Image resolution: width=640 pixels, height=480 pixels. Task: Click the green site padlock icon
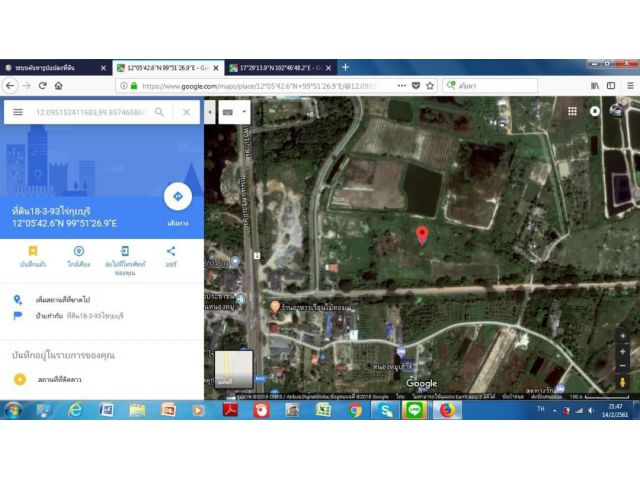(x=134, y=86)
